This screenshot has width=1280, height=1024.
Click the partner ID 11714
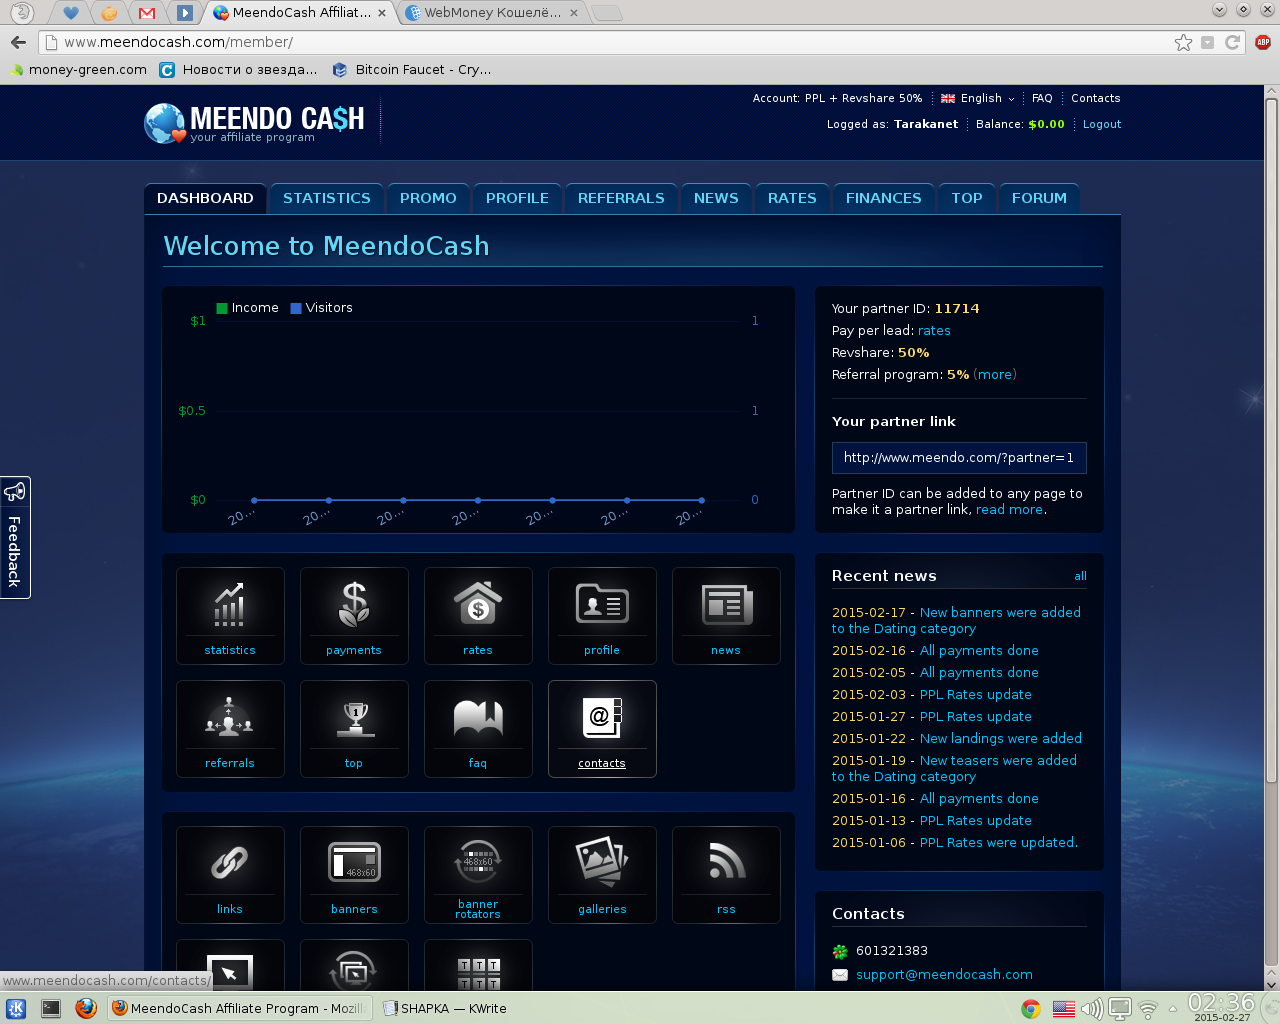[x=957, y=309]
